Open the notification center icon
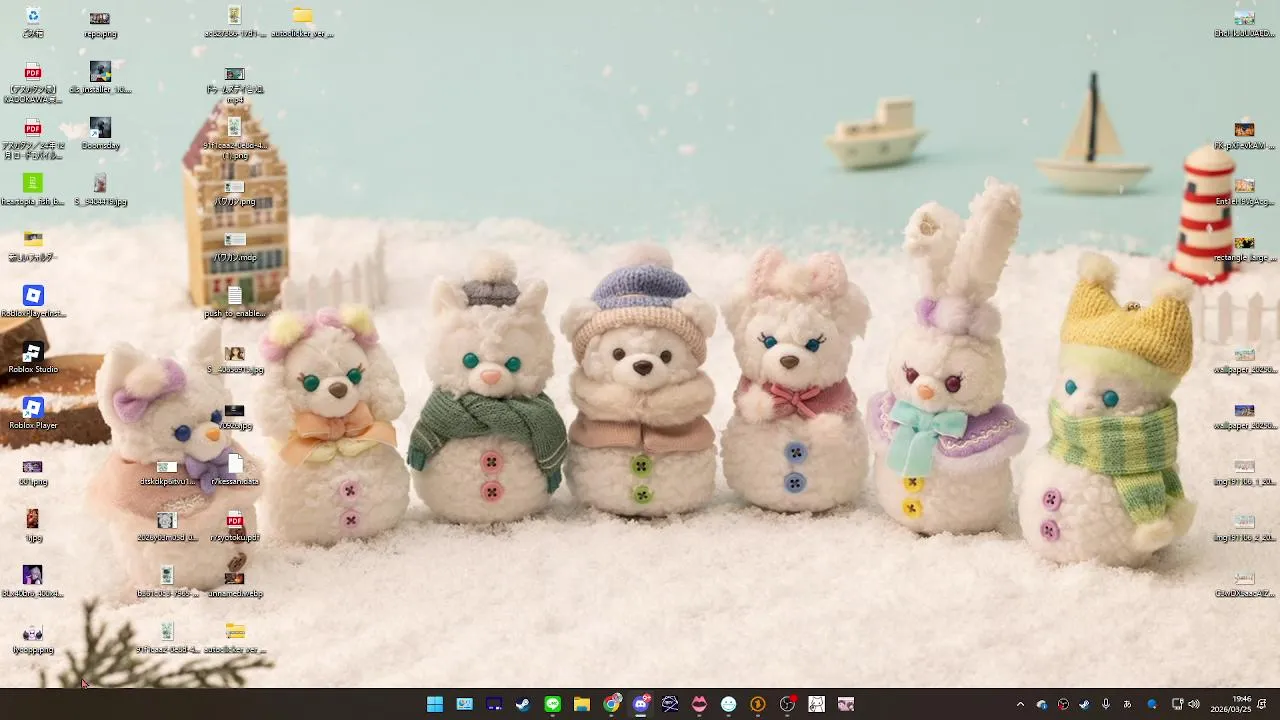1280x720 pixels. point(1263,704)
